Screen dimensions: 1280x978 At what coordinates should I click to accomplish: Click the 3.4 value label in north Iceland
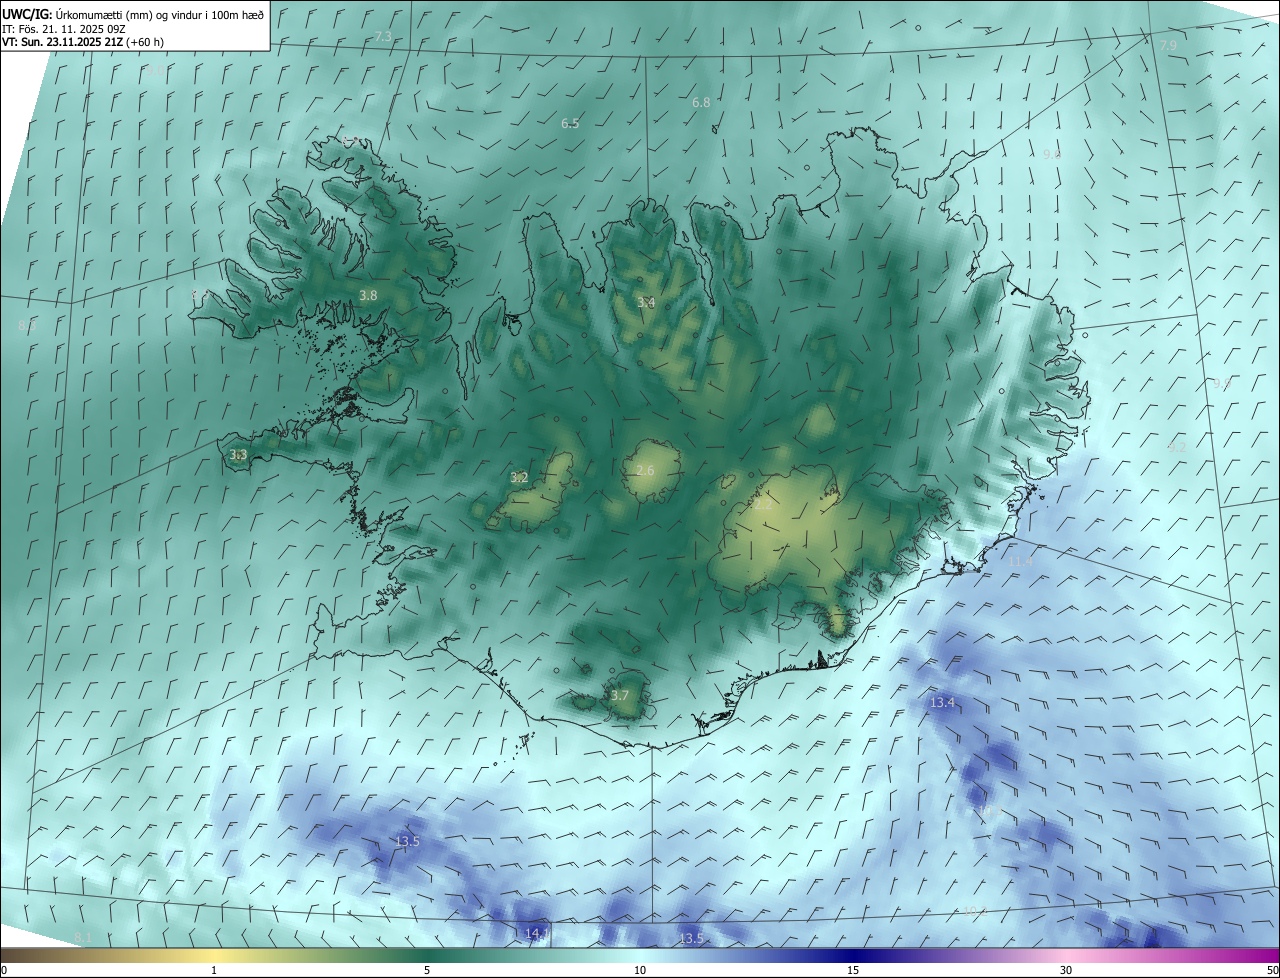(x=646, y=302)
